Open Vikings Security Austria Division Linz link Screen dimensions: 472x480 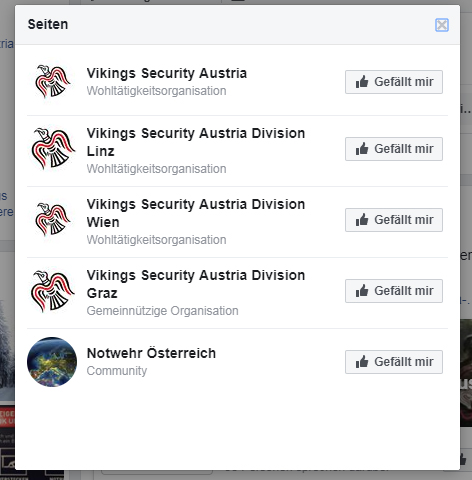click(196, 142)
